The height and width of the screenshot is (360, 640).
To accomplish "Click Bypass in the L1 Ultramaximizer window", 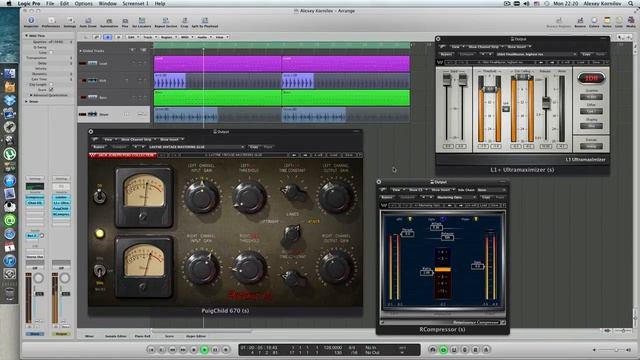I will [446, 54].
